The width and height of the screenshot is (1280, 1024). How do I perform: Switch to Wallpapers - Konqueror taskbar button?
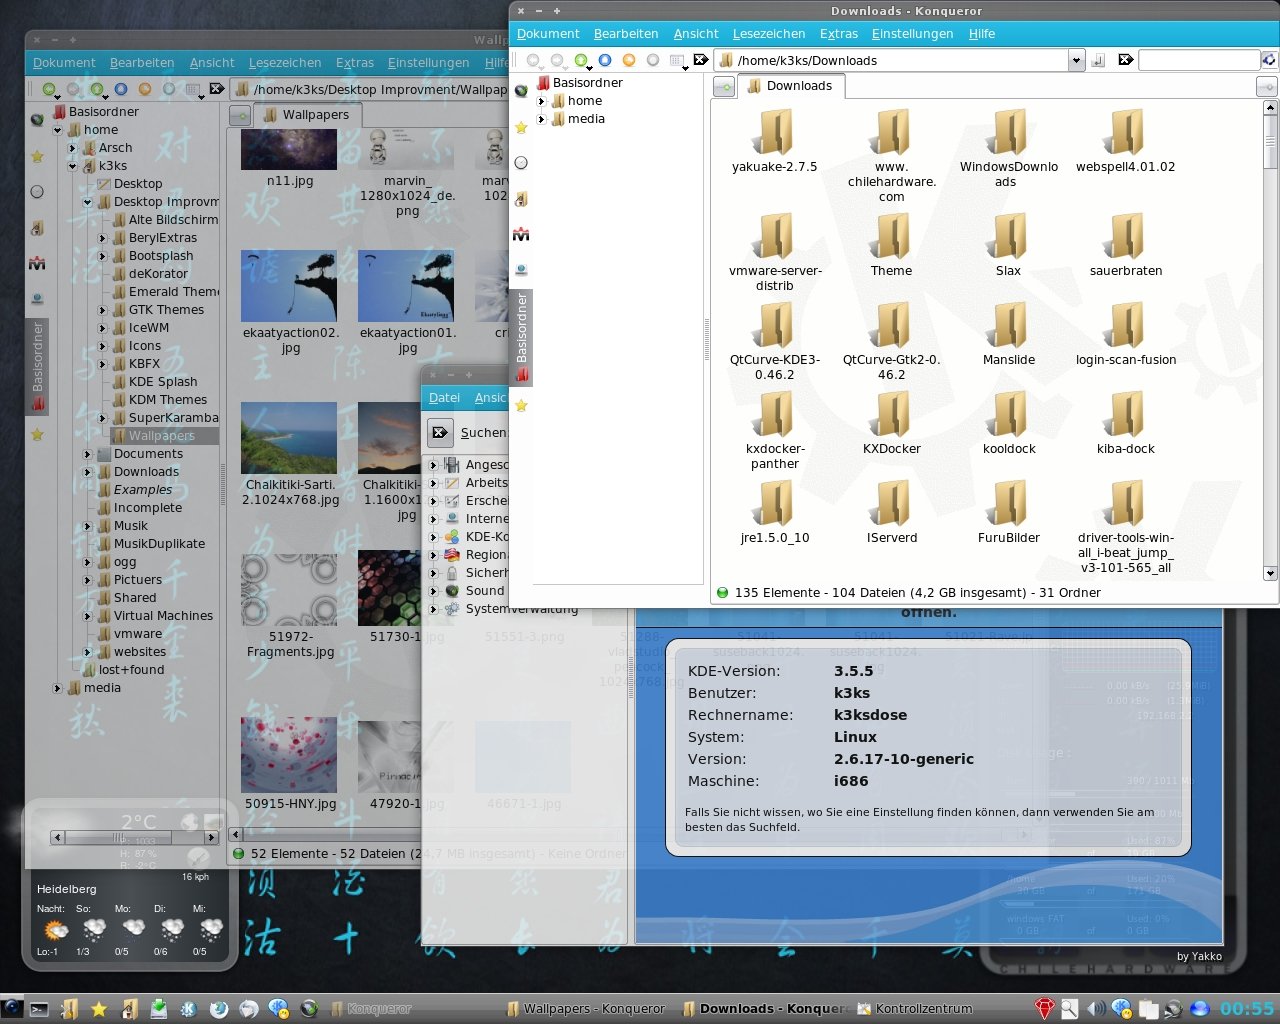586,1009
